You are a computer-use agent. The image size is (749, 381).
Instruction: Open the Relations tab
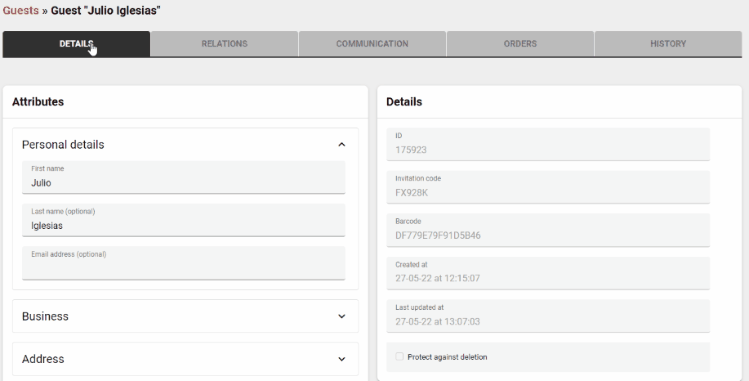[x=224, y=44]
